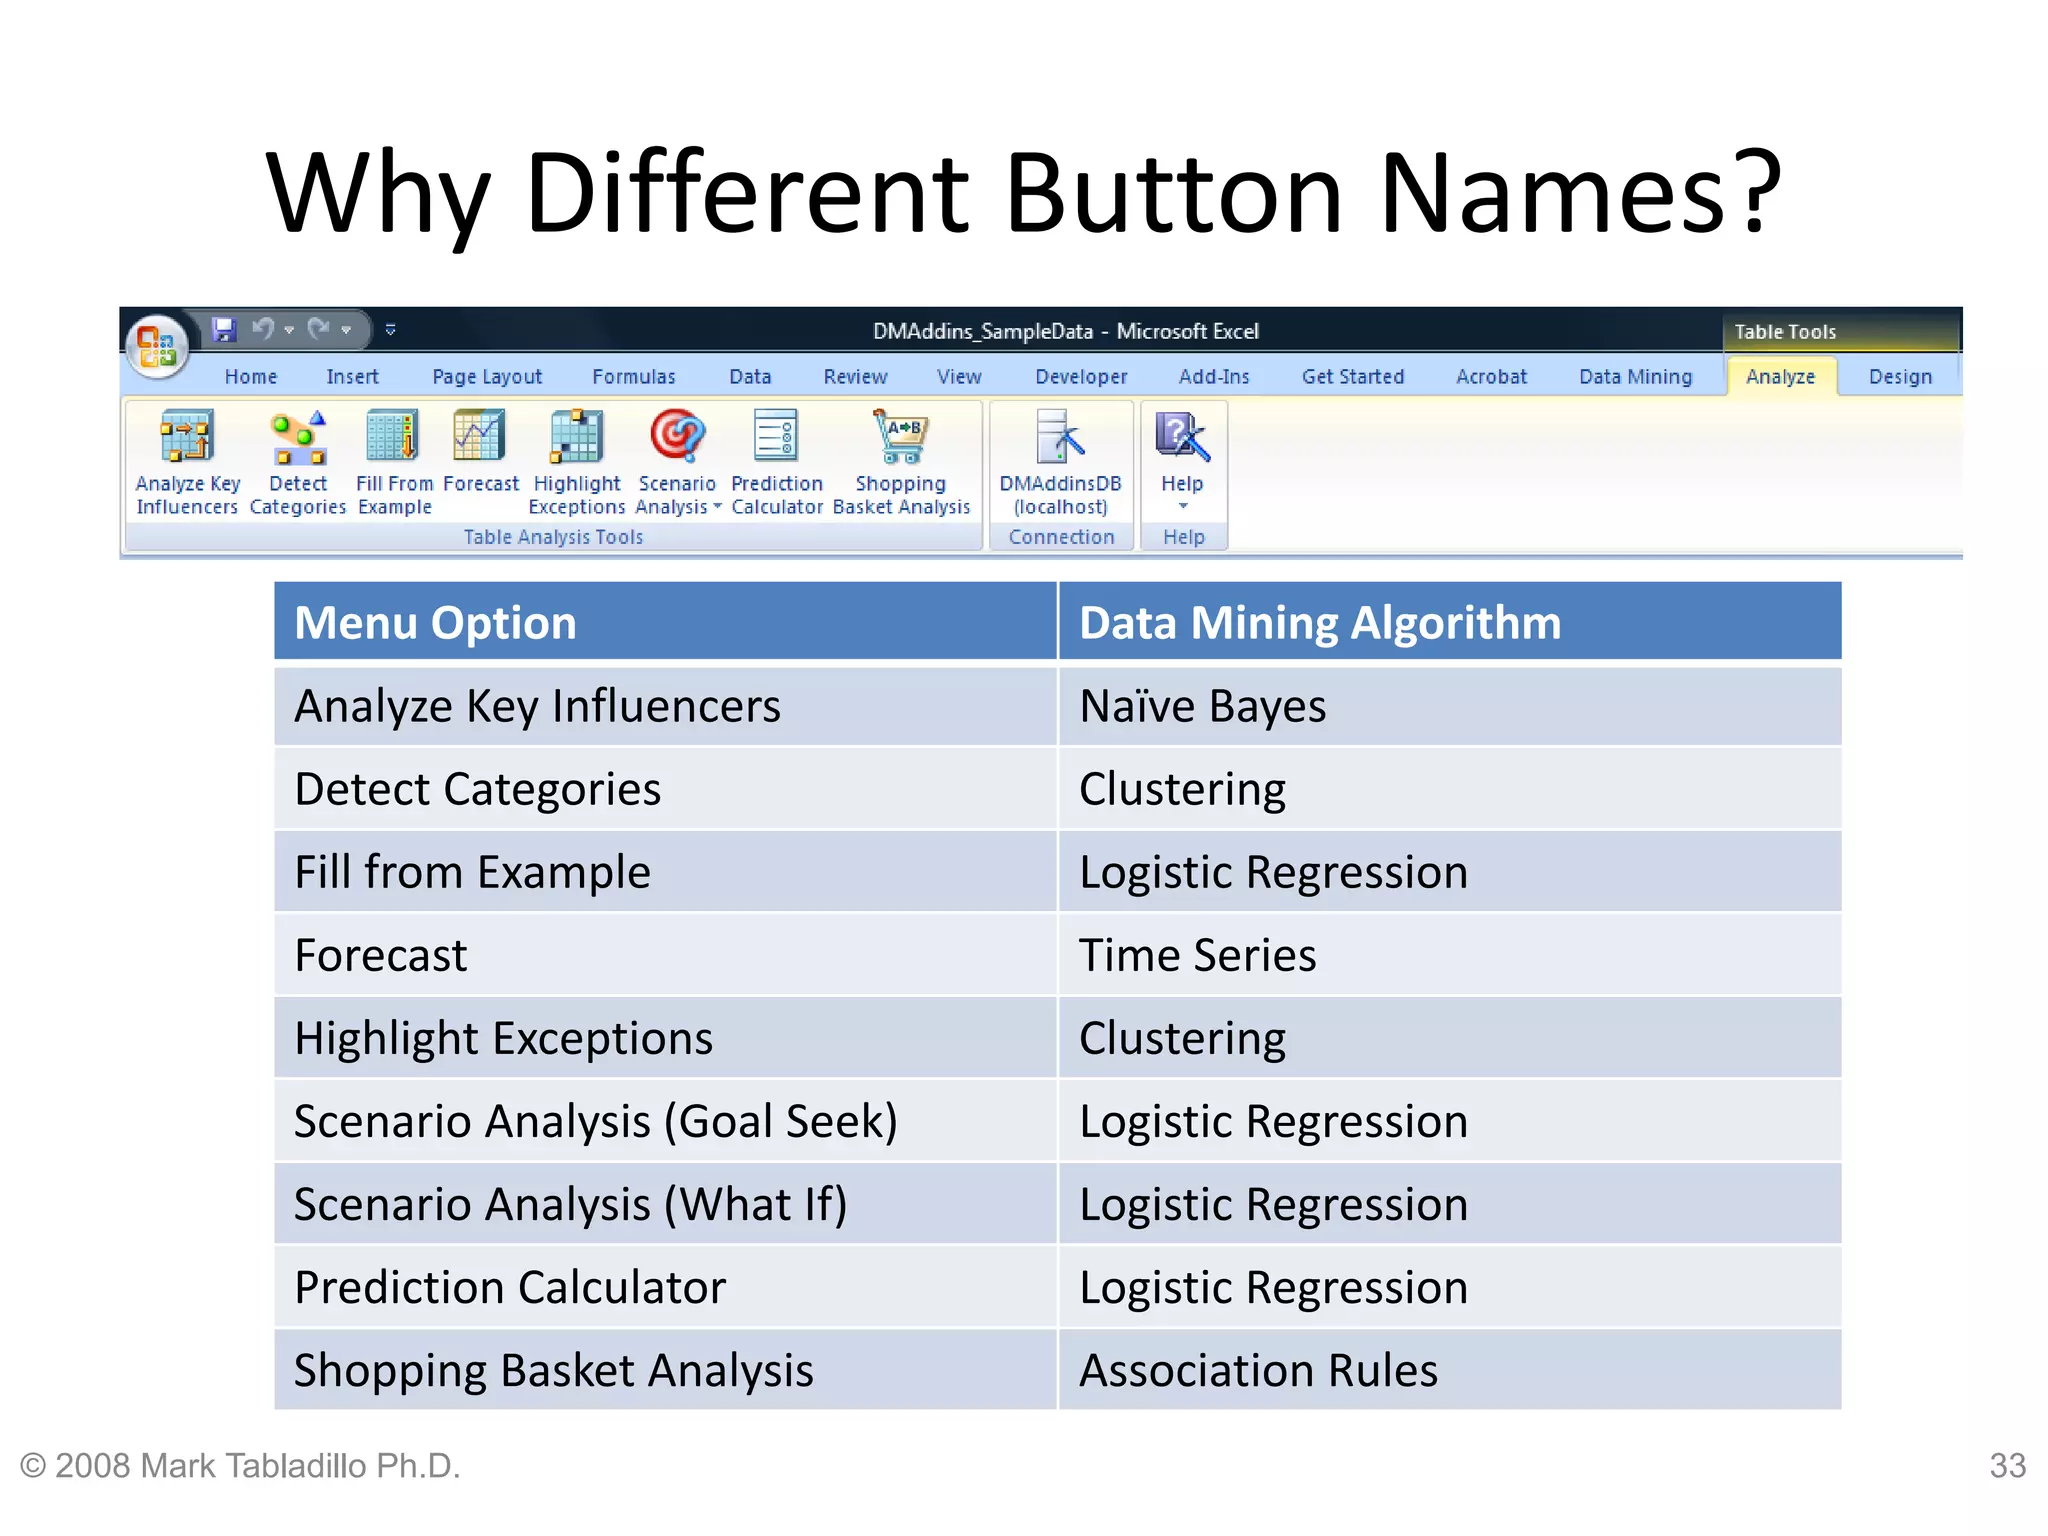Select the Naïve Bayes cell
Viewport: 2048px width, 1536px height.
(1450, 706)
